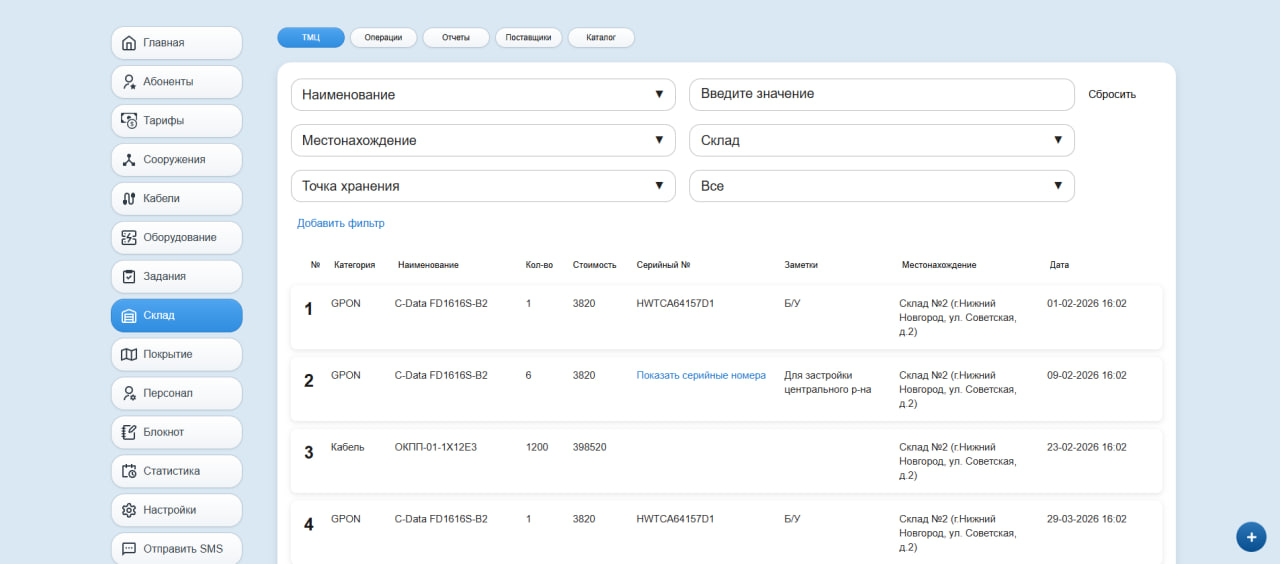Viewport: 1280px width, 564px height.
Task: Open the Точка хранения filter dropdown
Action: [483, 186]
